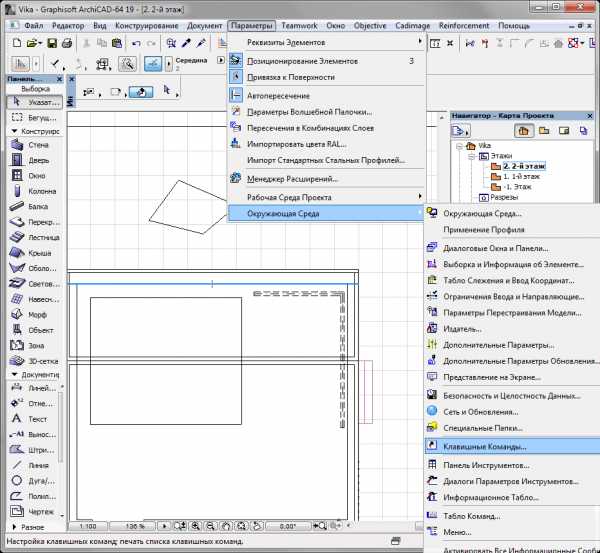This screenshot has width=600, height=553.
Task: Click the zoom out magnifier at bottom
Action: point(210,526)
